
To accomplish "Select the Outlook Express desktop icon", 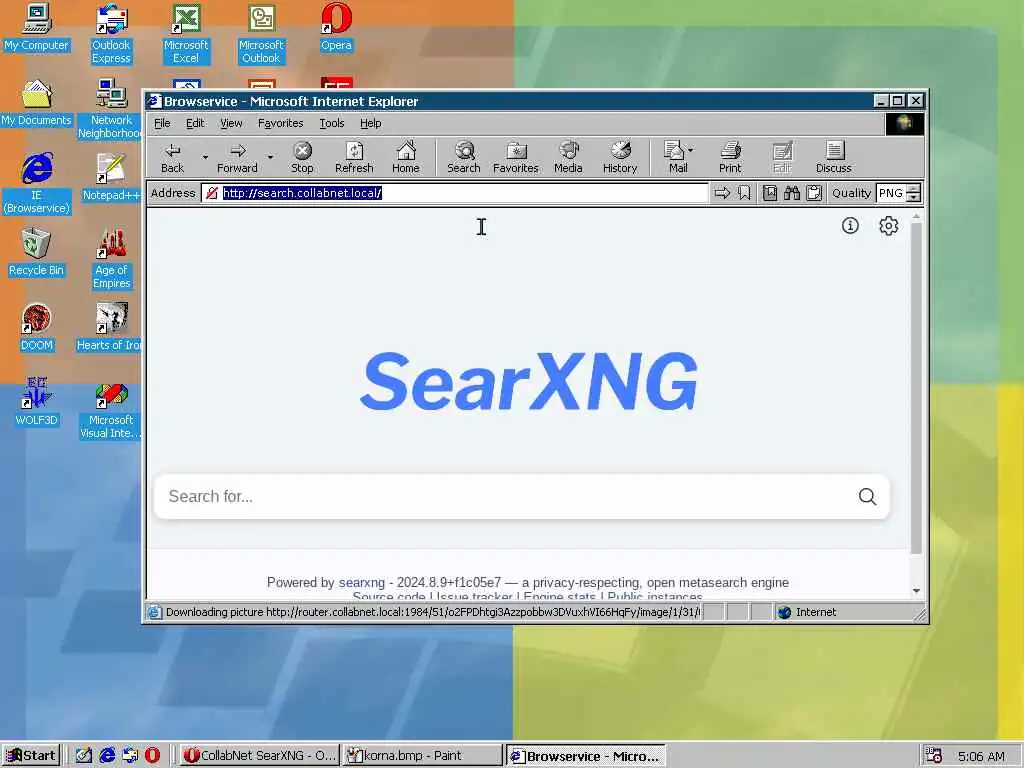I will 111,34.
